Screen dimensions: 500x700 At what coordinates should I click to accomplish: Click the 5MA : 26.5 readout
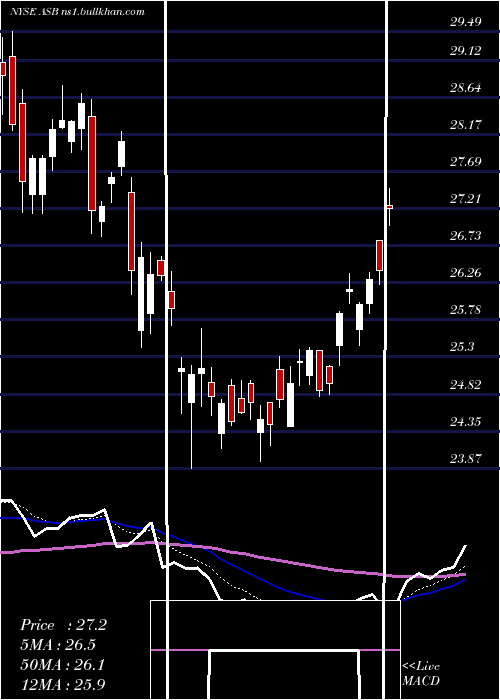(58, 645)
